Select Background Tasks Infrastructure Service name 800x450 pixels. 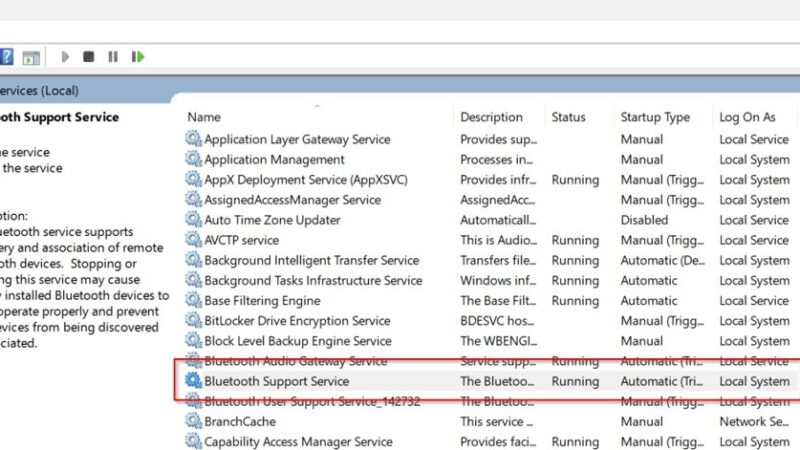point(313,281)
